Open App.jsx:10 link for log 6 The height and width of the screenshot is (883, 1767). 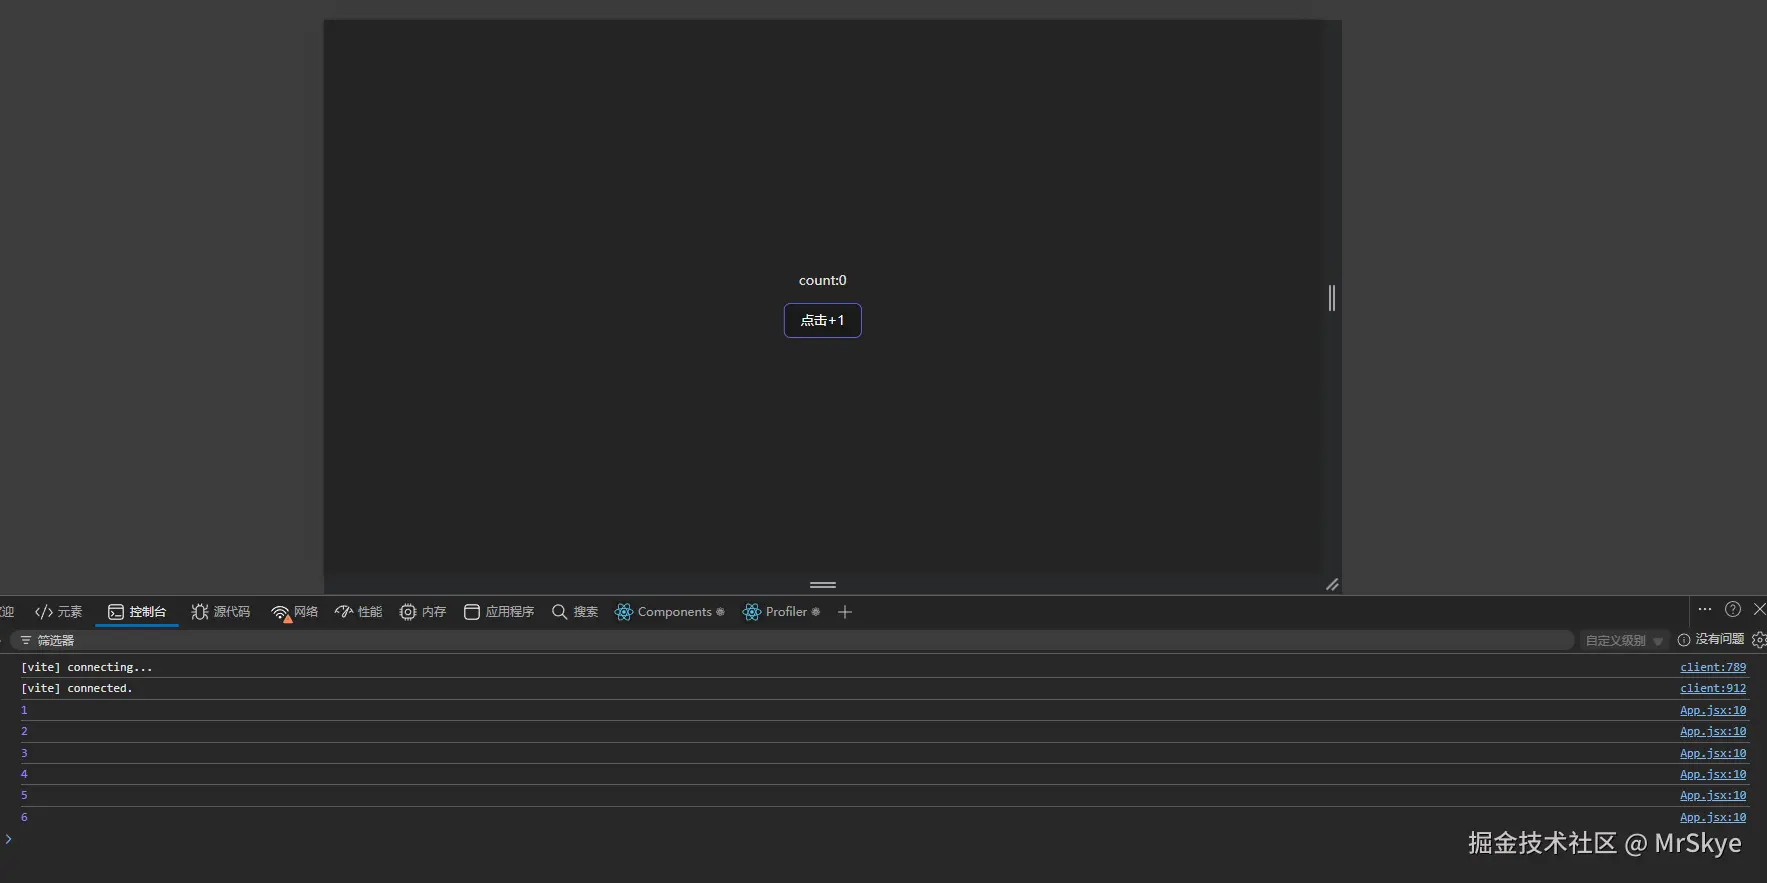(x=1713, y=817)
